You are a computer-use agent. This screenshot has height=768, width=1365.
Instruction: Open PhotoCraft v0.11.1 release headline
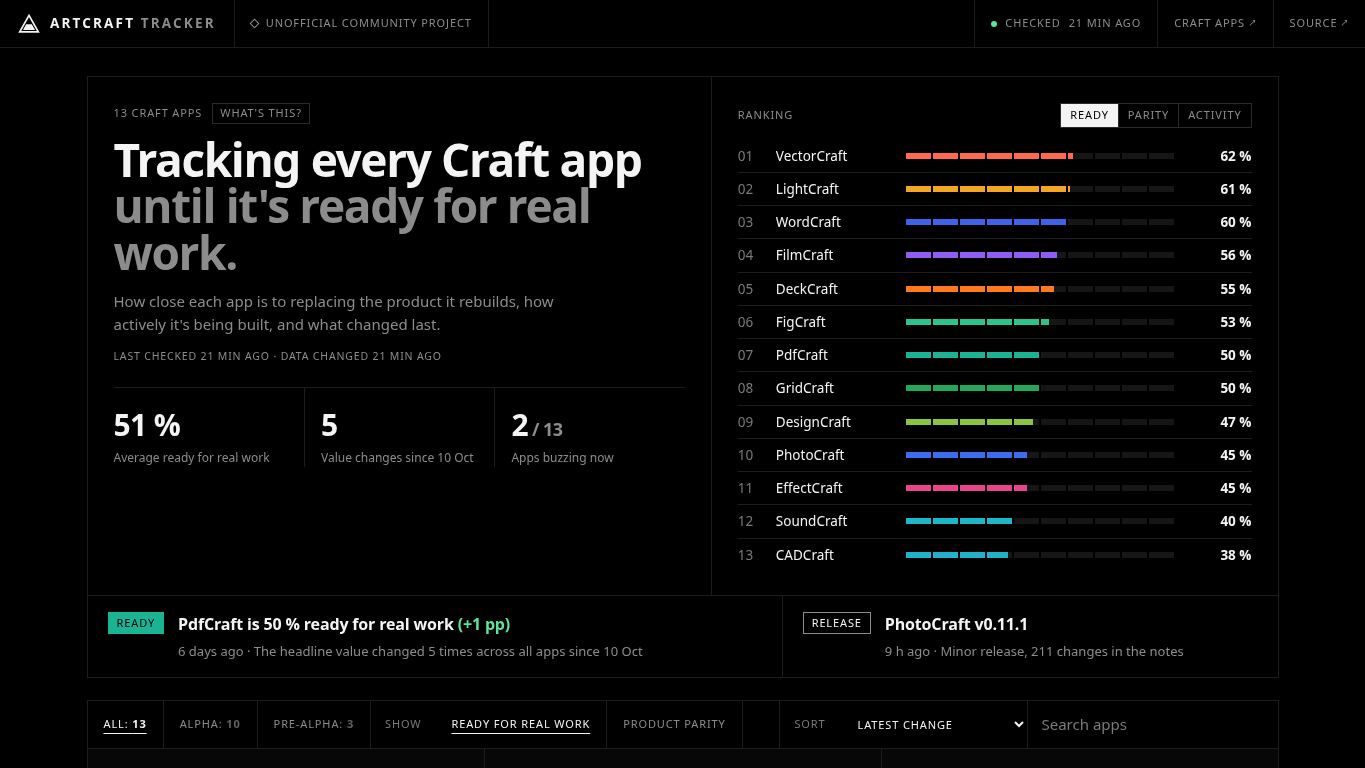click(956, 624)
